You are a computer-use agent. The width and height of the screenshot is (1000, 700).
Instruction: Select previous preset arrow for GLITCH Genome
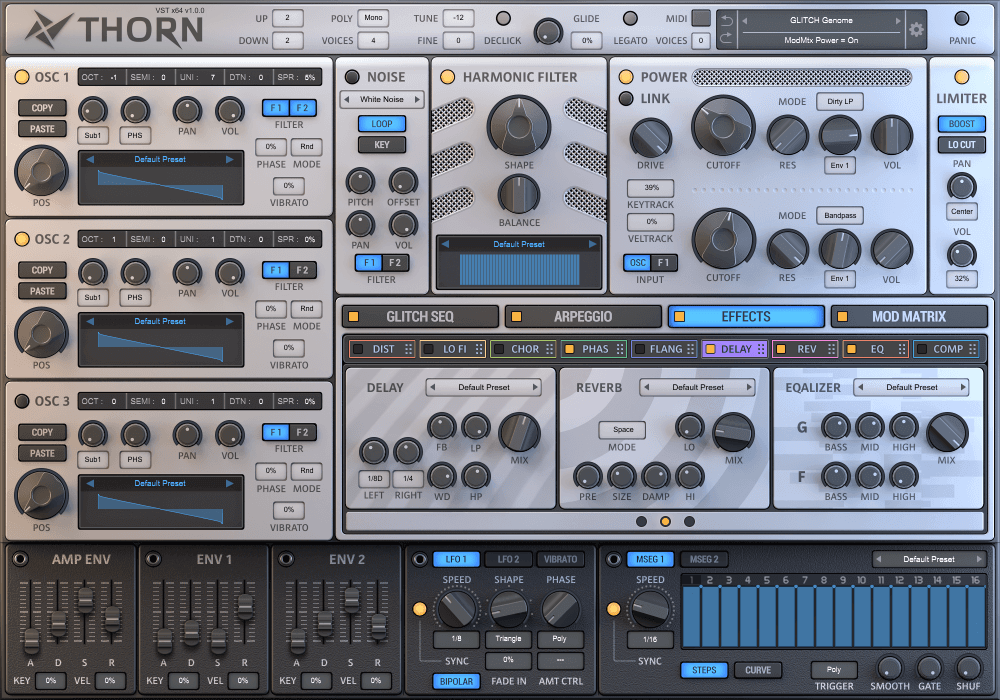(744, 20)
